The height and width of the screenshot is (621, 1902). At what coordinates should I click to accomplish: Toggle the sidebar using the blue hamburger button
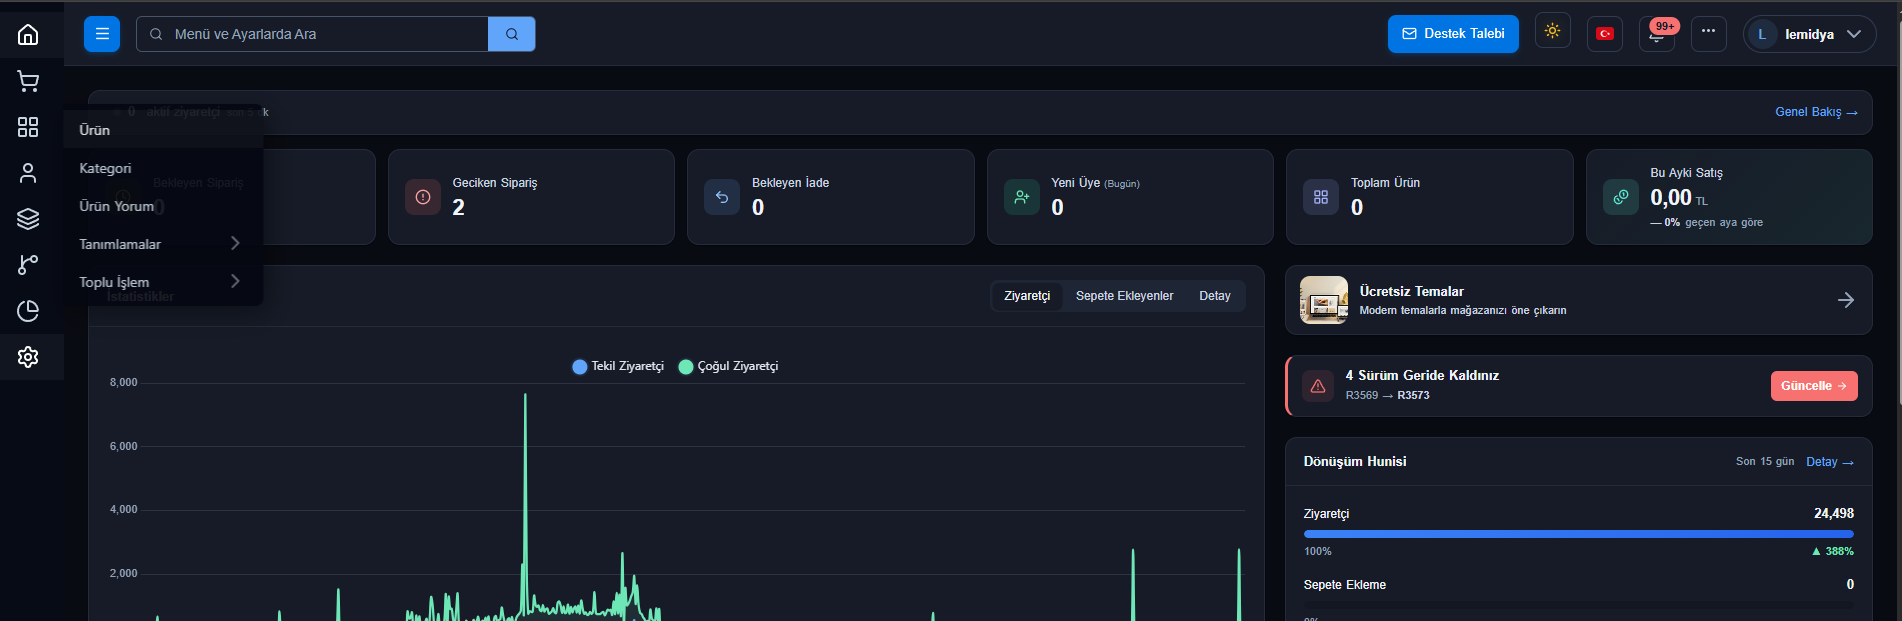[x=102, y=34]
